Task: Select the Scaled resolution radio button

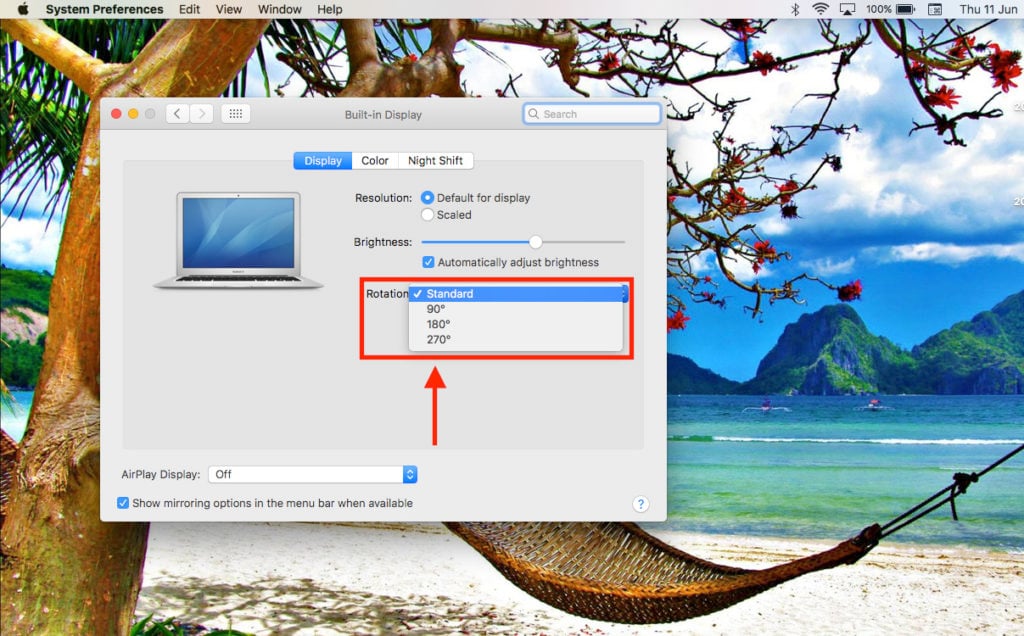Action: pyautogui.click(x=428, y=214)
